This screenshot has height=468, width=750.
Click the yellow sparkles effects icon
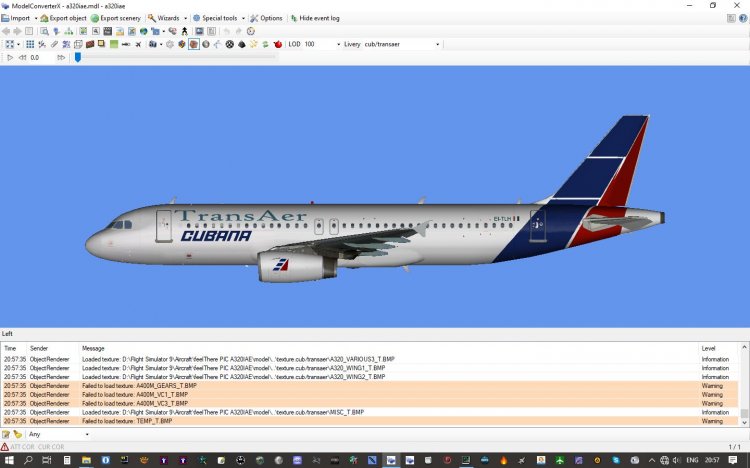pos(254,44)
